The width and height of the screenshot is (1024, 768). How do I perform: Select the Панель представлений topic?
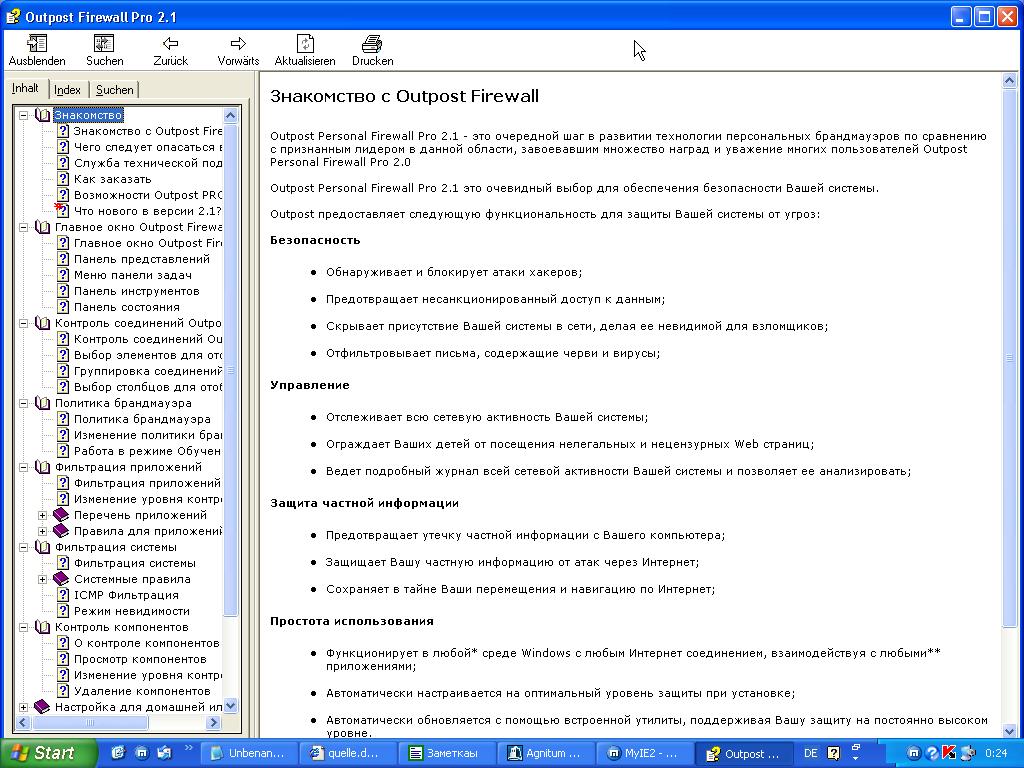click(142, 259)
